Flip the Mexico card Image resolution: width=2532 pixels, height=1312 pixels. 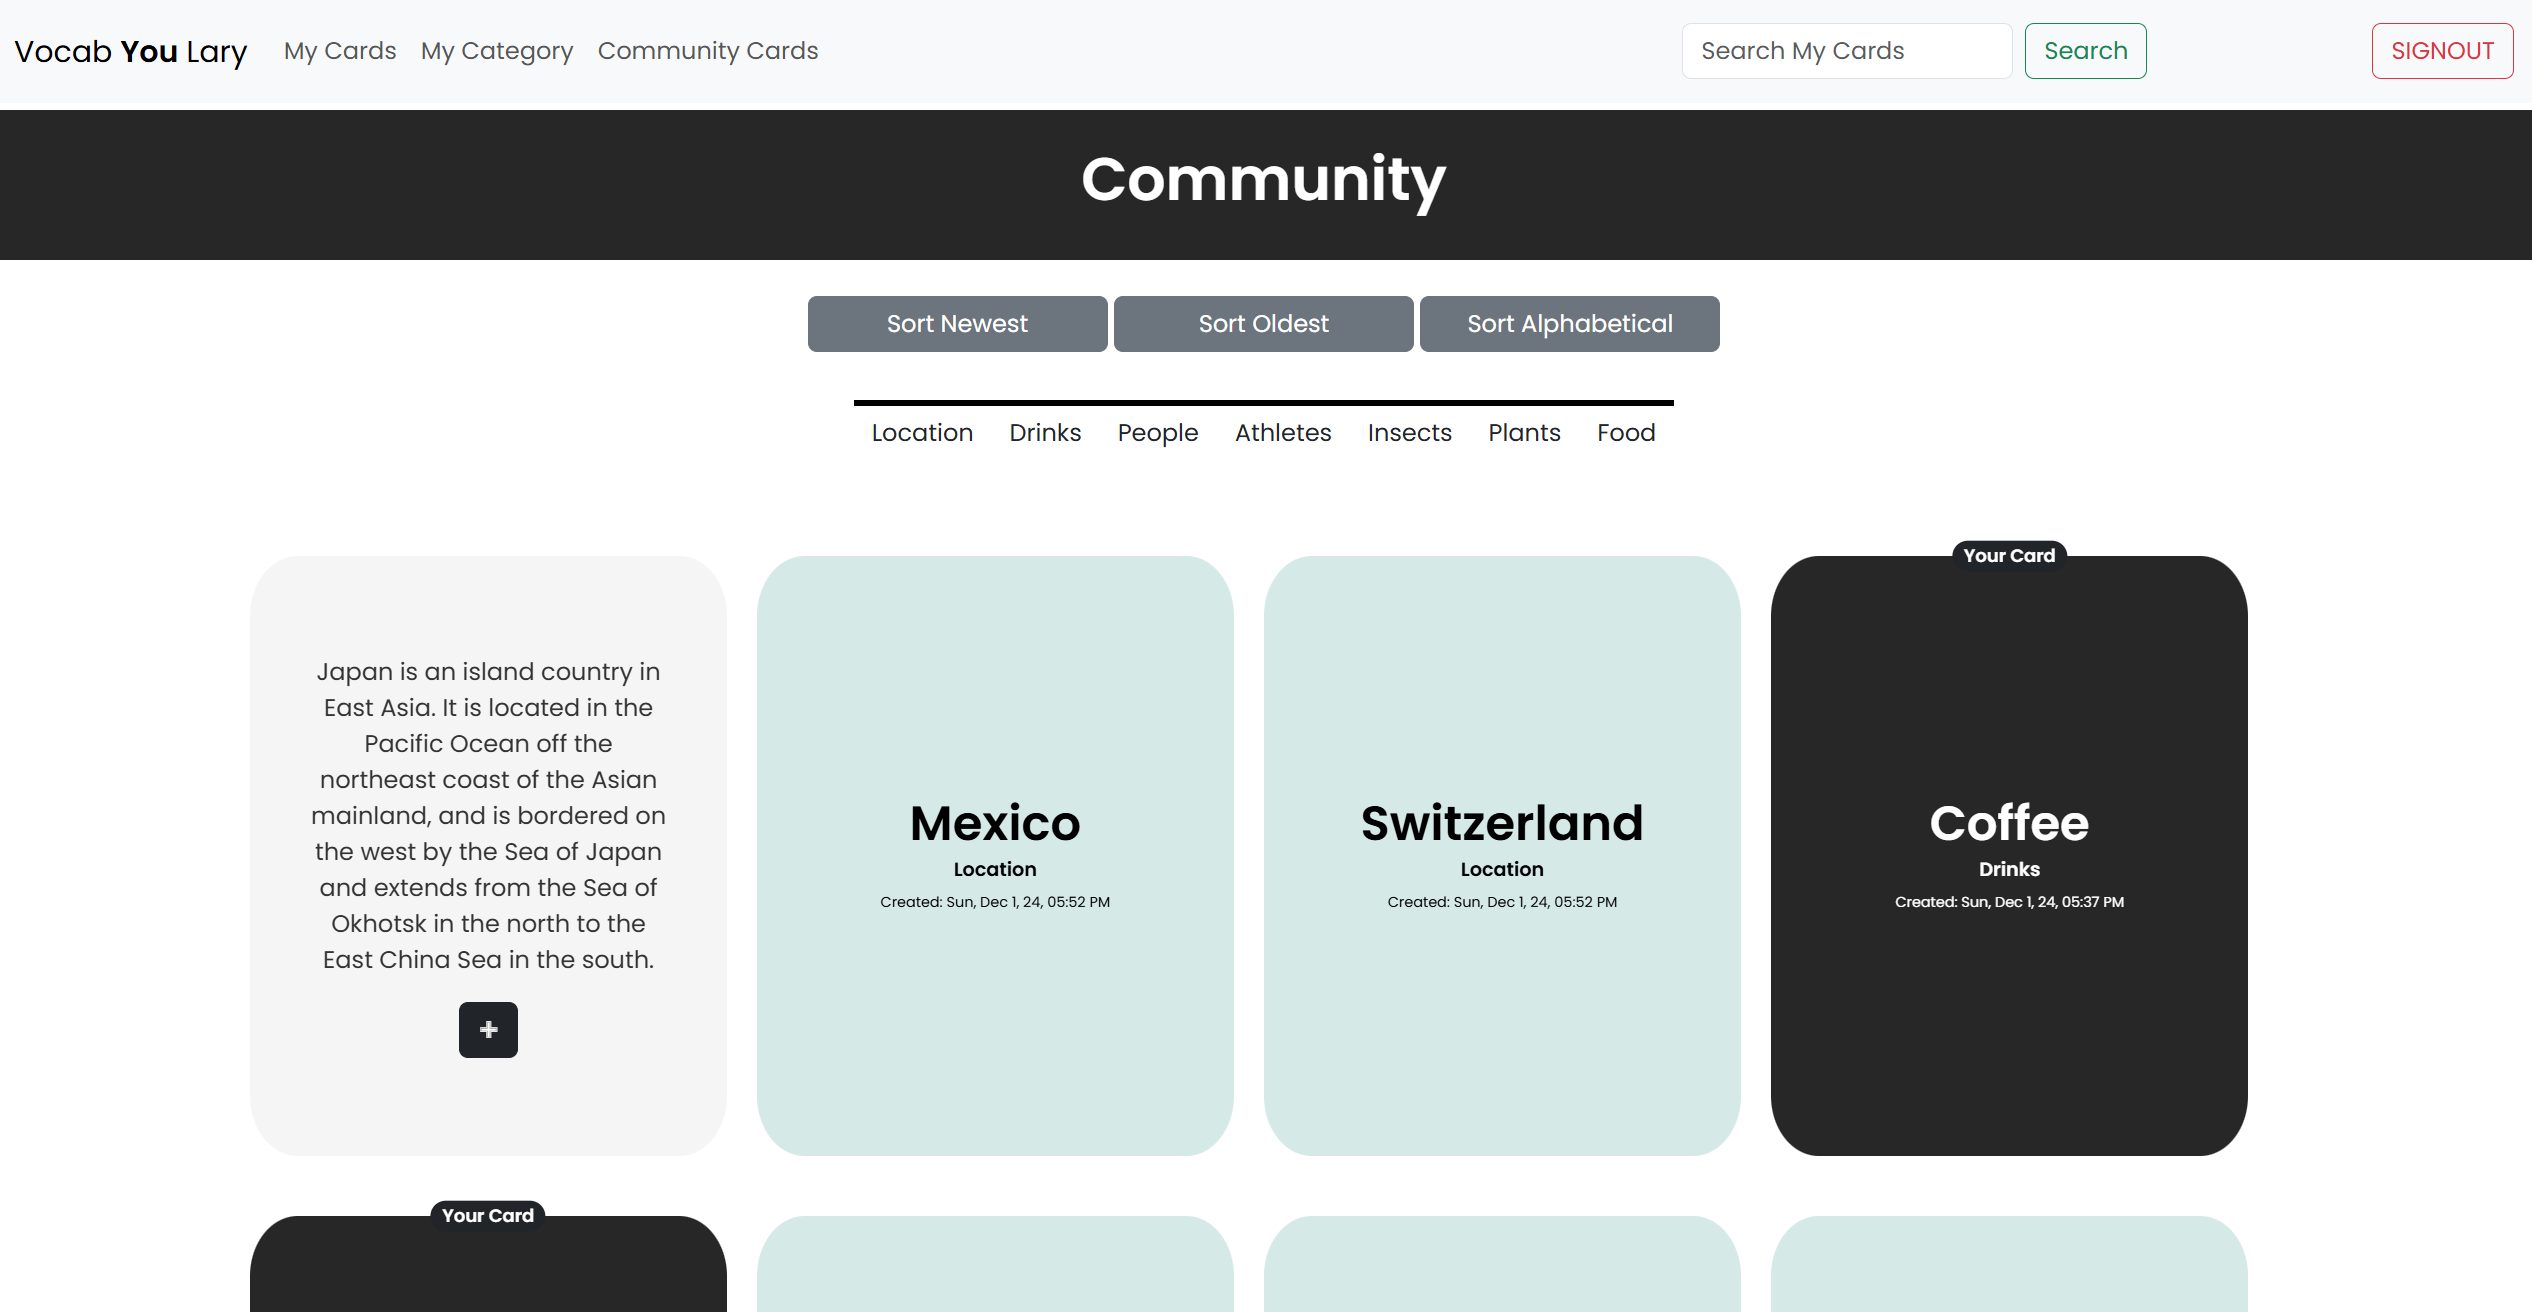[995, 855]
